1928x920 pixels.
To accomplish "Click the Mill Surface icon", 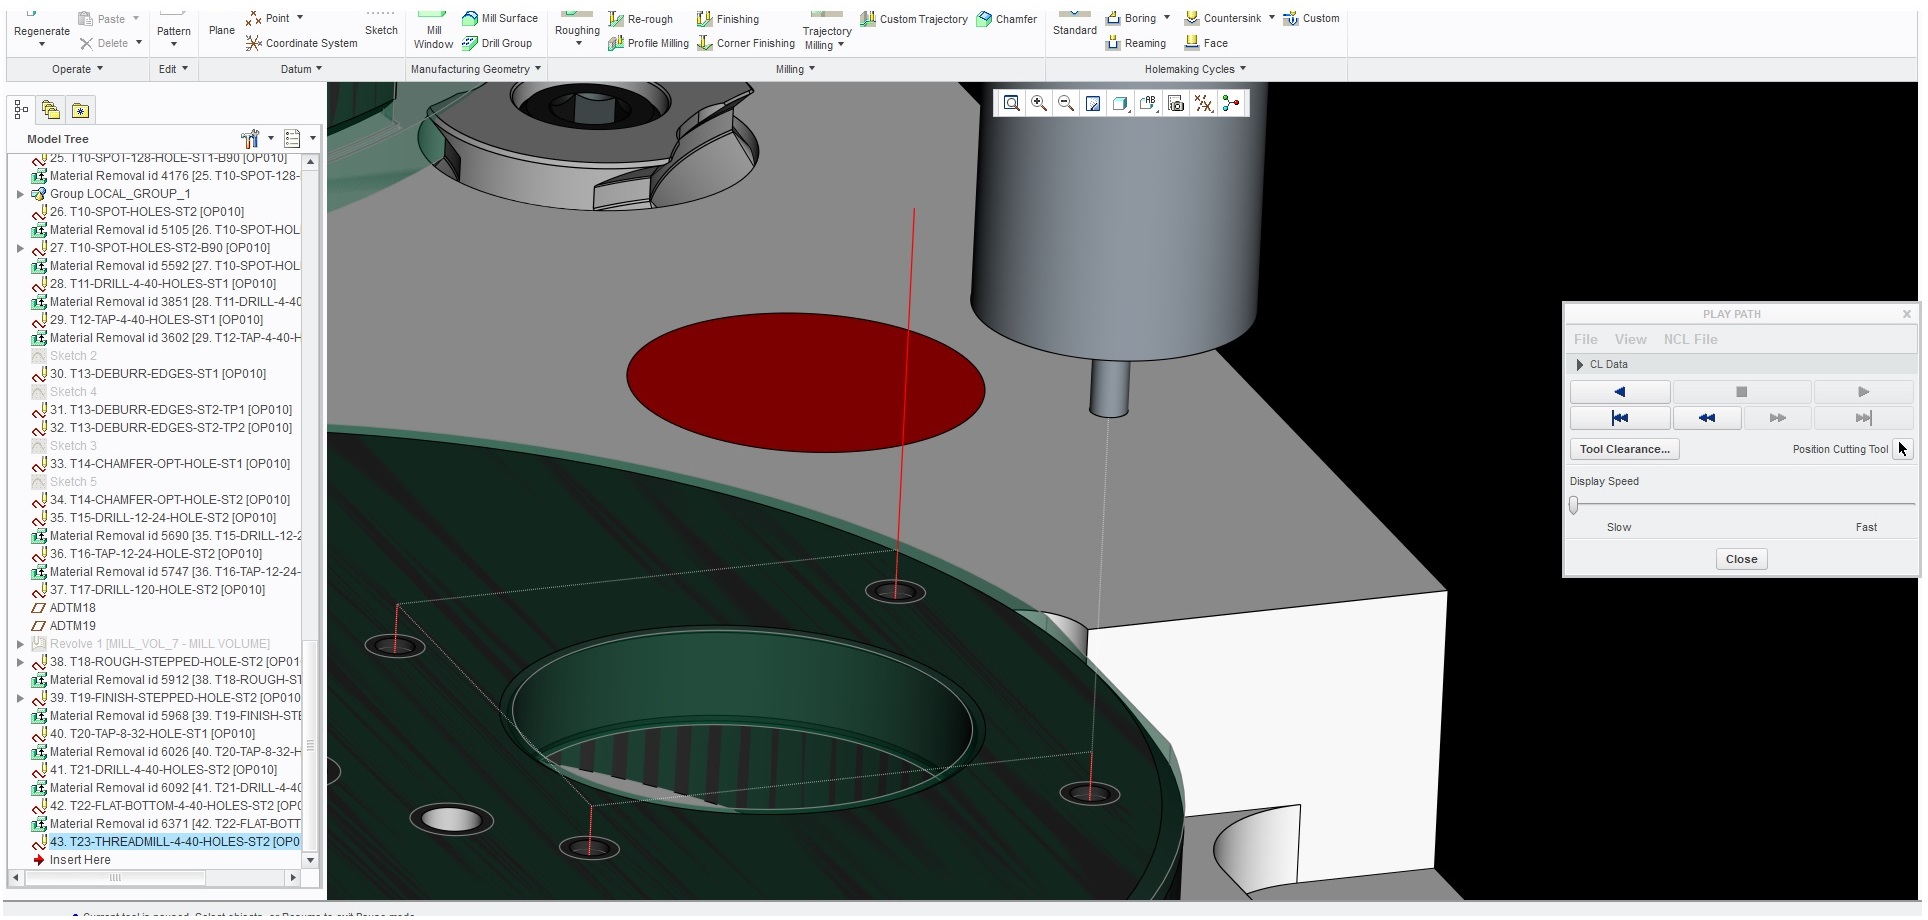I will [x=470, y=18].
